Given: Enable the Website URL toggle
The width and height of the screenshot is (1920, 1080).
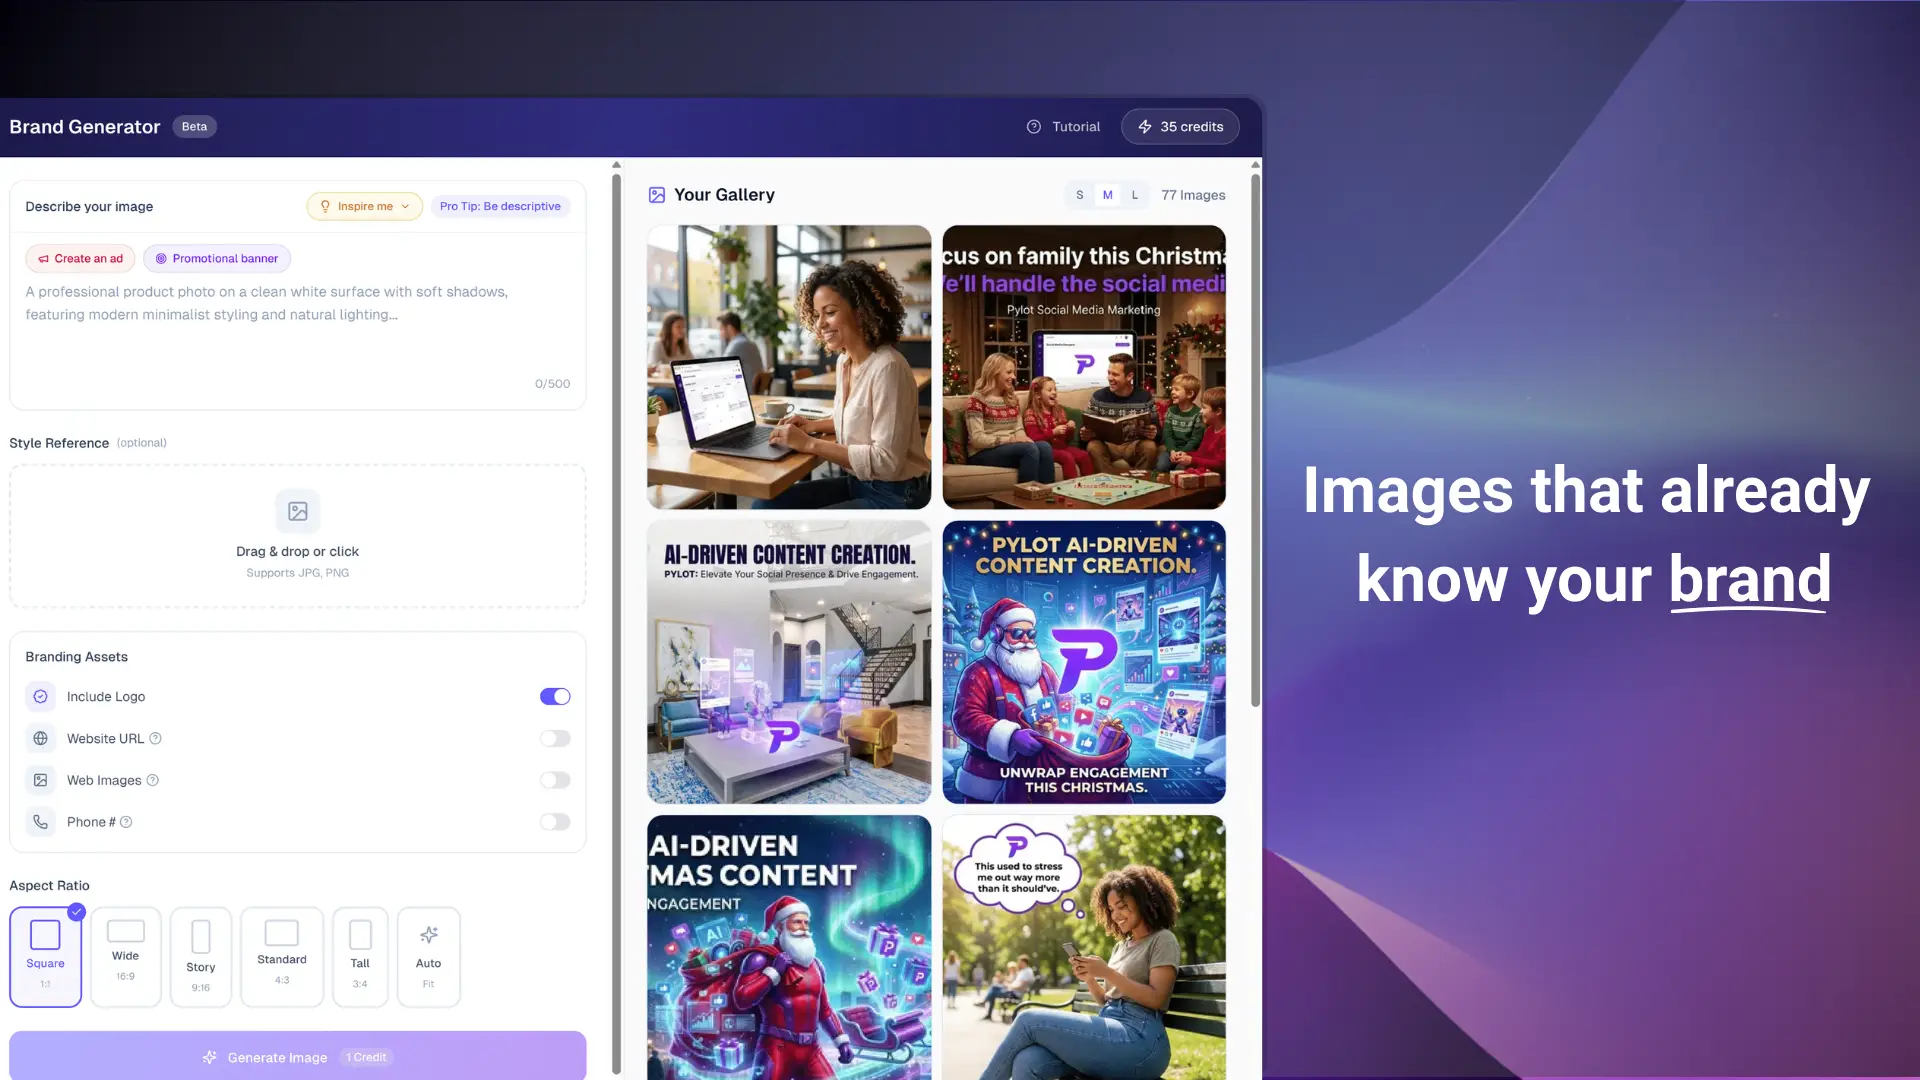Looking at the screenshot, I should [x=555, y=739].
